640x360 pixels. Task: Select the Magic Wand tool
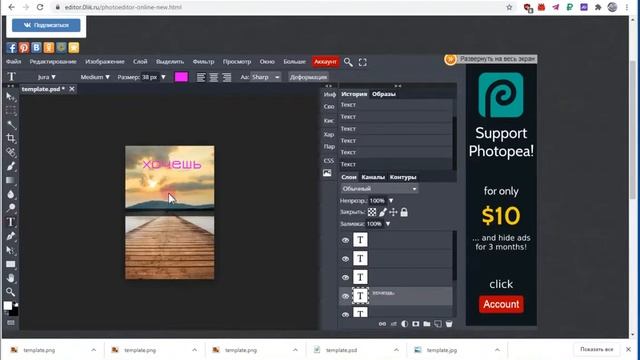pyautogui.click(x=11, y=124)
